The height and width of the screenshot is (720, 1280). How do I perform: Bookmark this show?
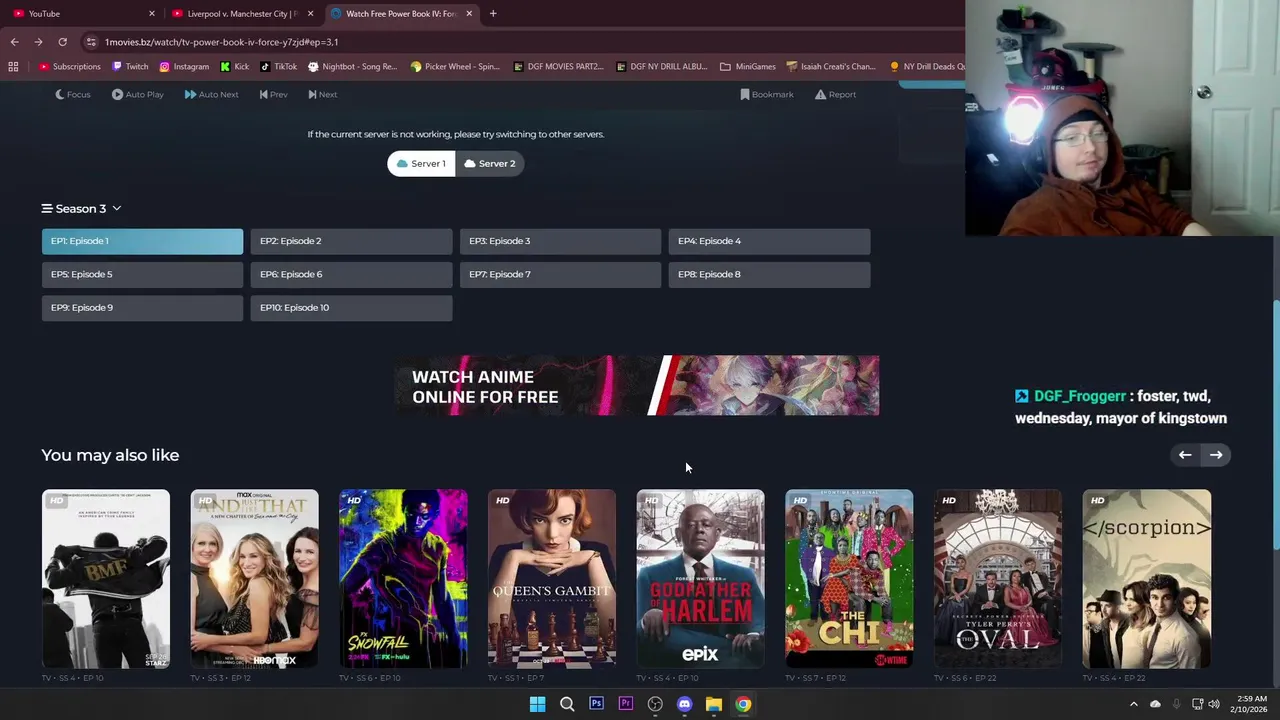[767, 94]
